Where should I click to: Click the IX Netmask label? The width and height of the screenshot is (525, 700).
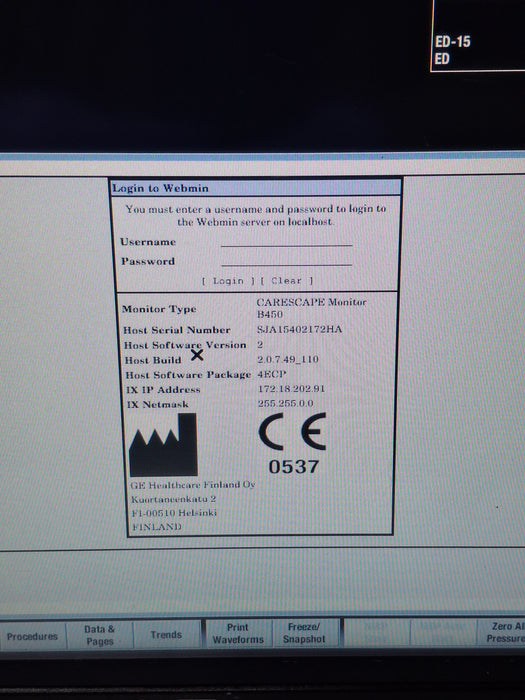(157, 404)
